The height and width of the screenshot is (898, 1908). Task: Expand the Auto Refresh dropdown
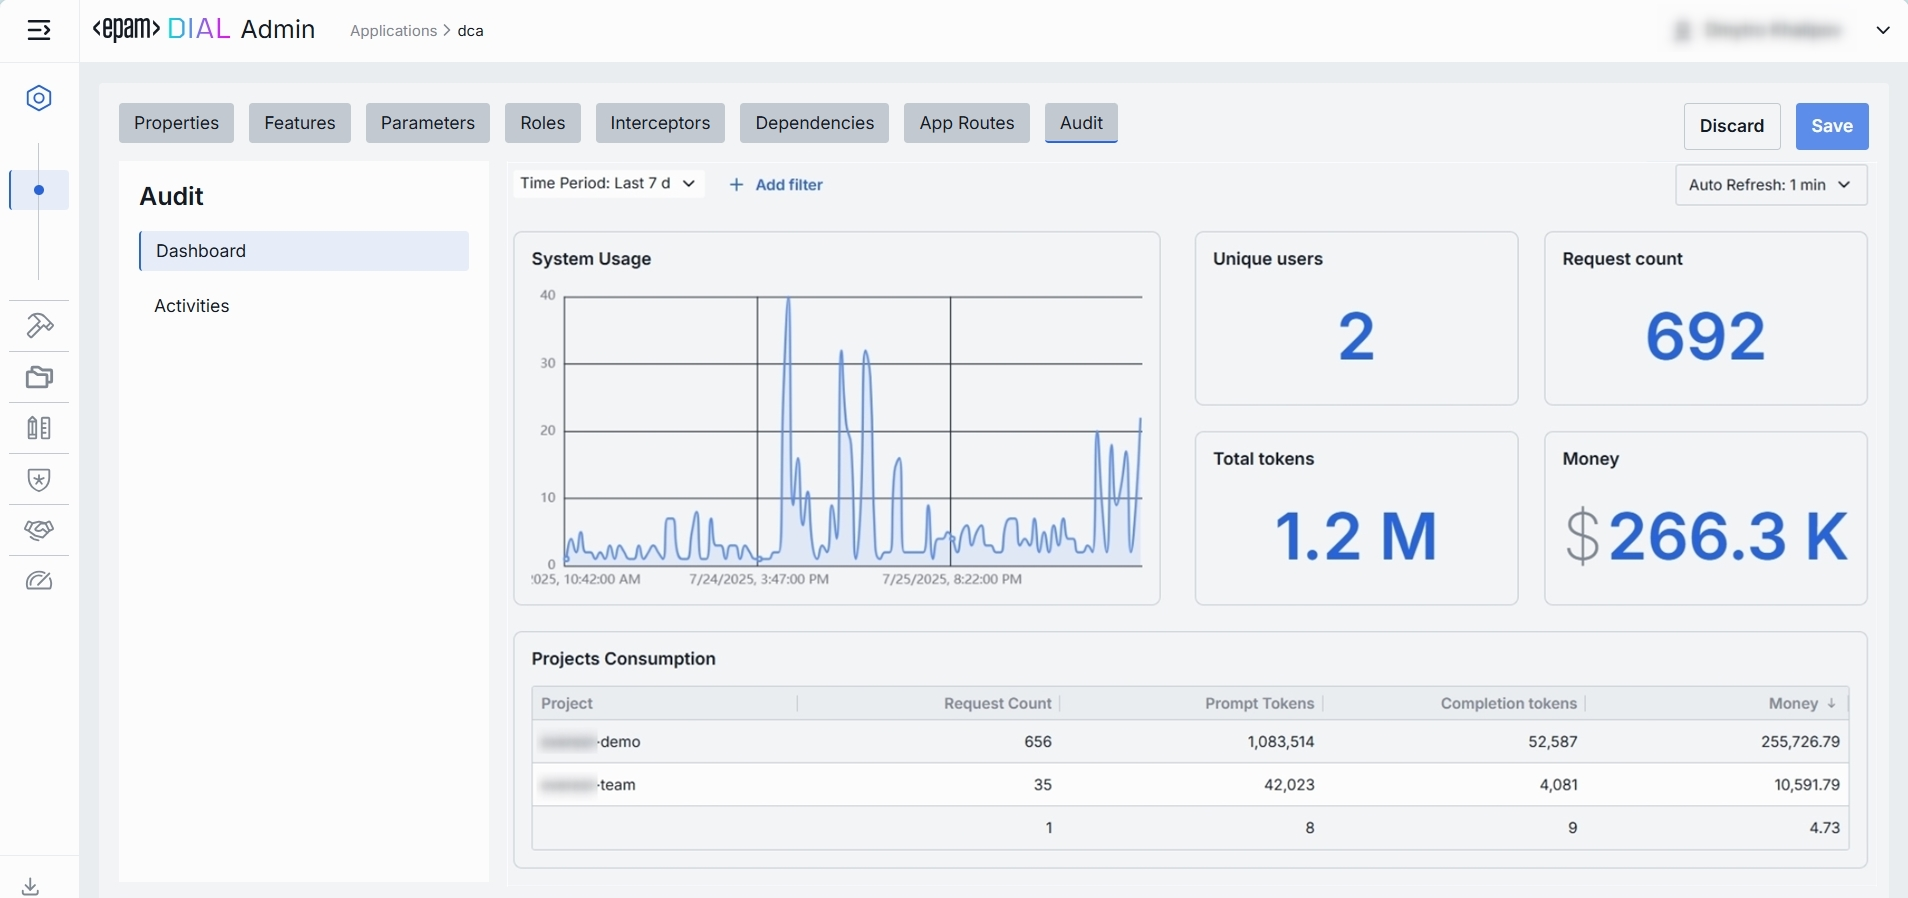click(x=1770, y=185)
